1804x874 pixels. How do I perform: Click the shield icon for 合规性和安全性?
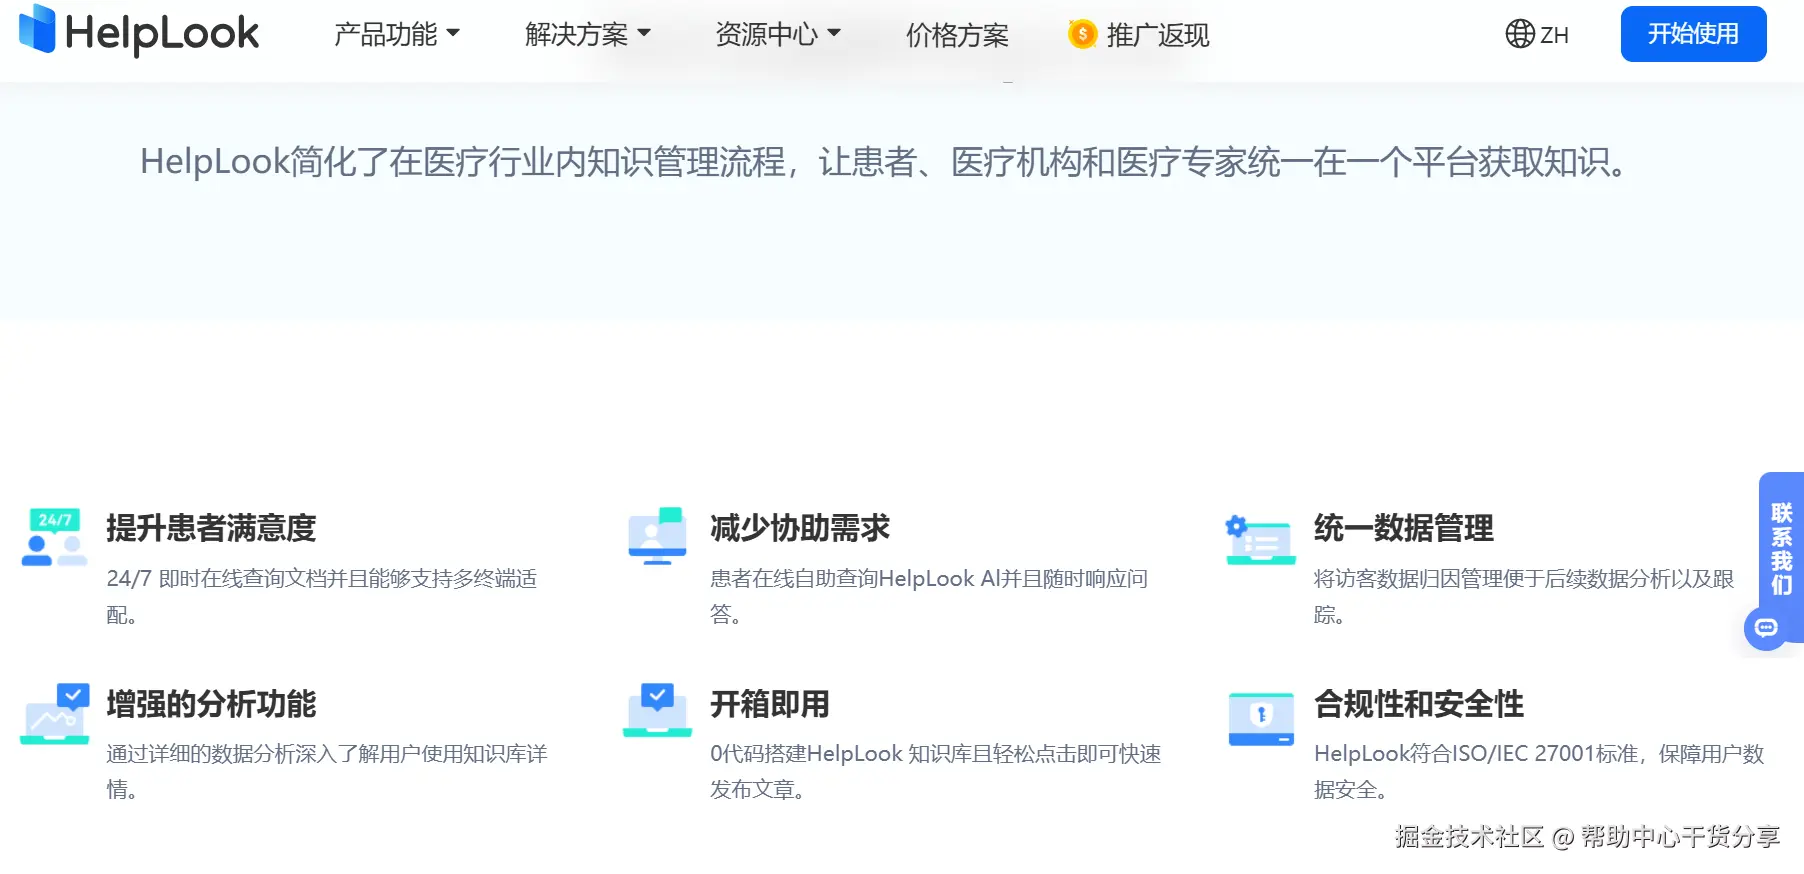pos(1261,719)
